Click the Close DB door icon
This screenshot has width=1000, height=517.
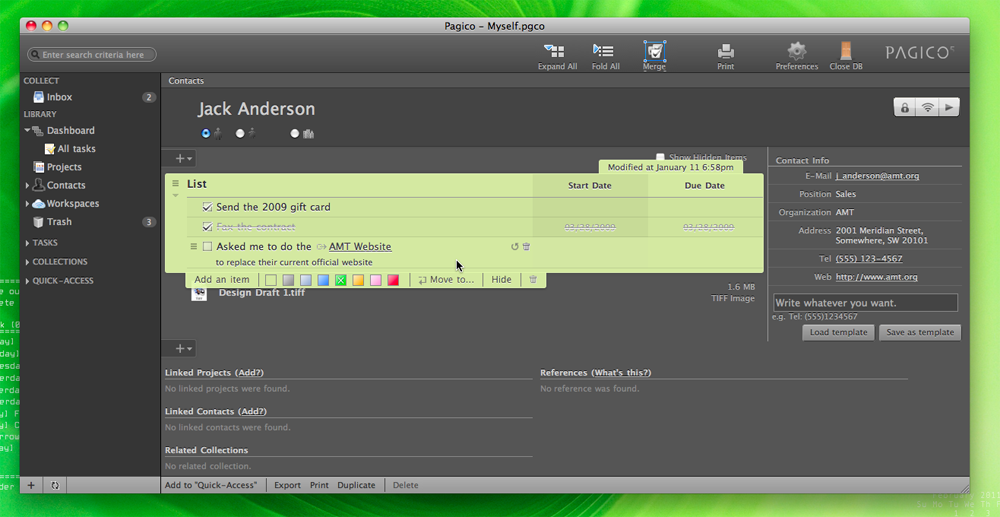click(x=846, y=51)
